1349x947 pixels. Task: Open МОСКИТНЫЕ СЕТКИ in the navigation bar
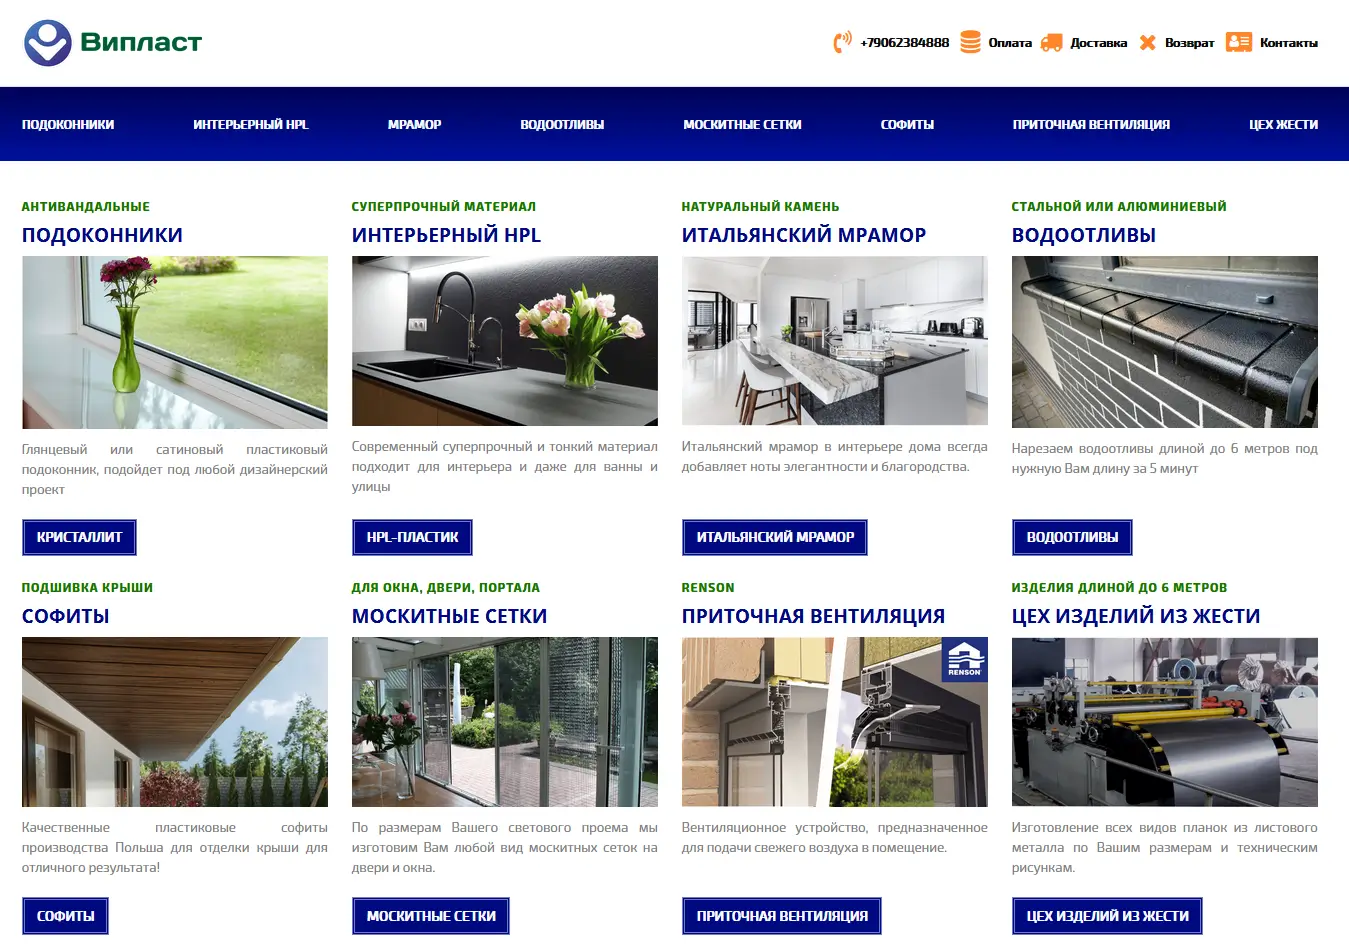[x=742, y=125]
